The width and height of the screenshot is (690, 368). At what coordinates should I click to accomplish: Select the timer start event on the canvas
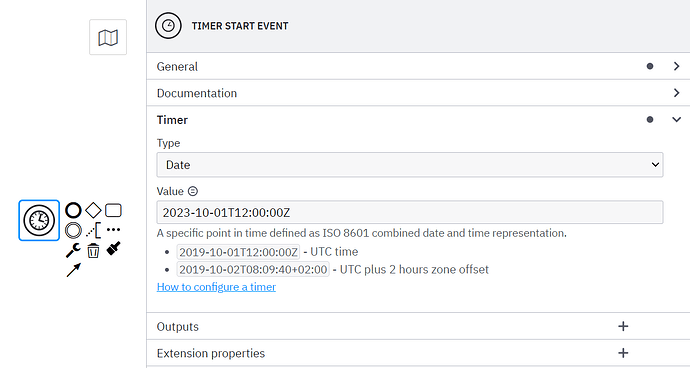coord(39,220)
